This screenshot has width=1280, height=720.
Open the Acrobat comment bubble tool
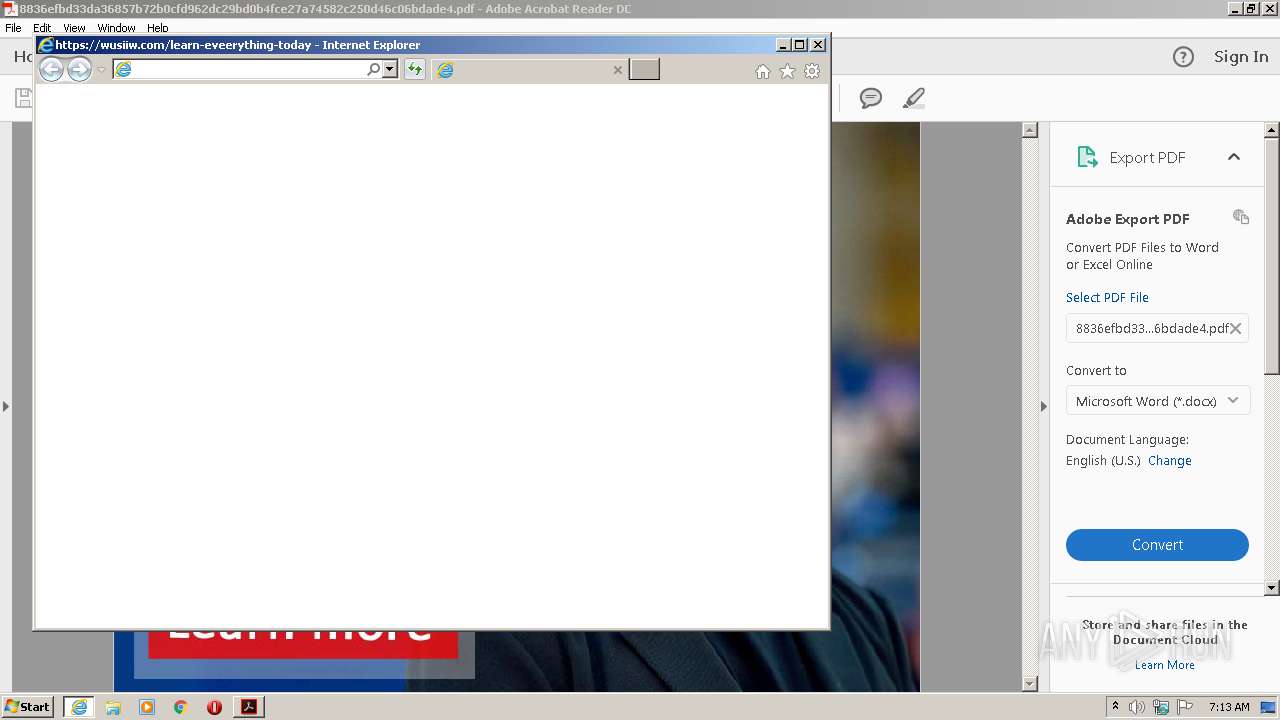[x=871, y=98]
